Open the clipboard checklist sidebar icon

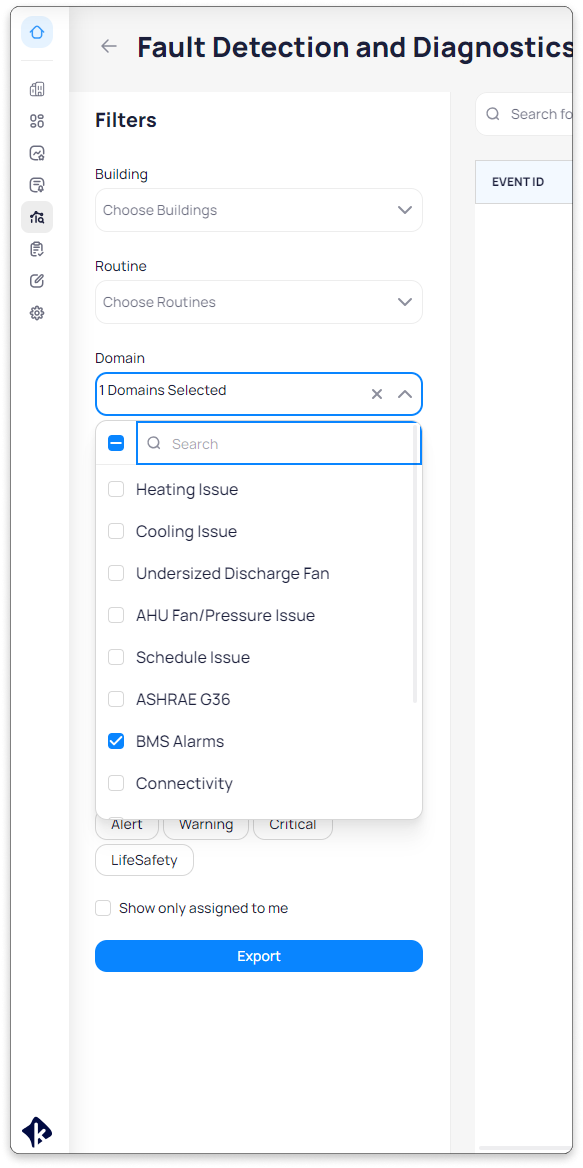pos(37,249)
